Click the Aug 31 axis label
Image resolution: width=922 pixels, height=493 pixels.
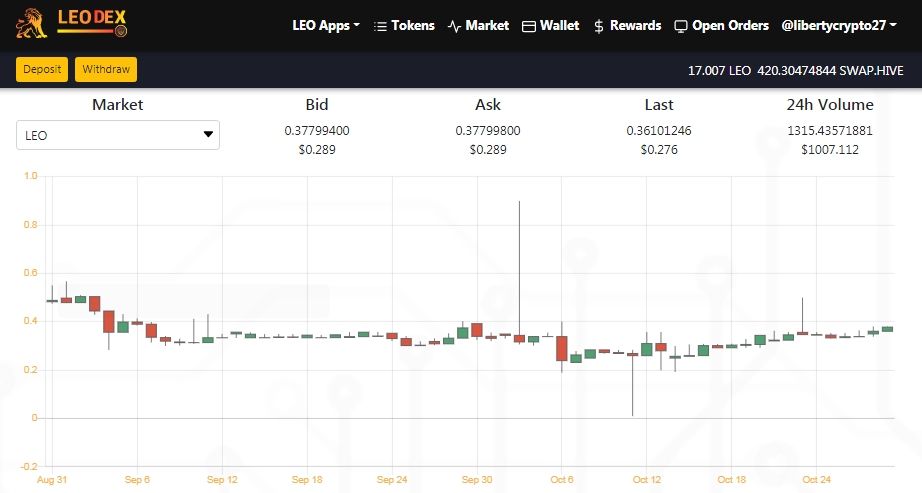pos(52,479)
